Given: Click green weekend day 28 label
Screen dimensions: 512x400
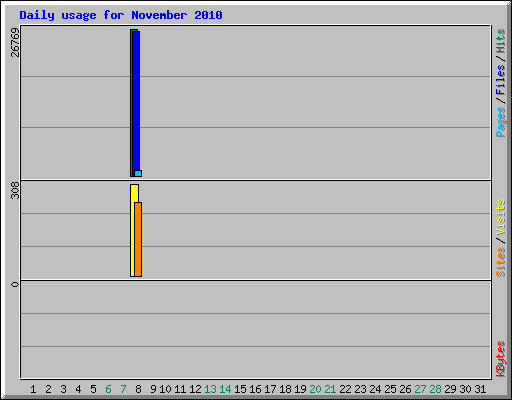Looking at the screenshot, I should coord(435,389).
